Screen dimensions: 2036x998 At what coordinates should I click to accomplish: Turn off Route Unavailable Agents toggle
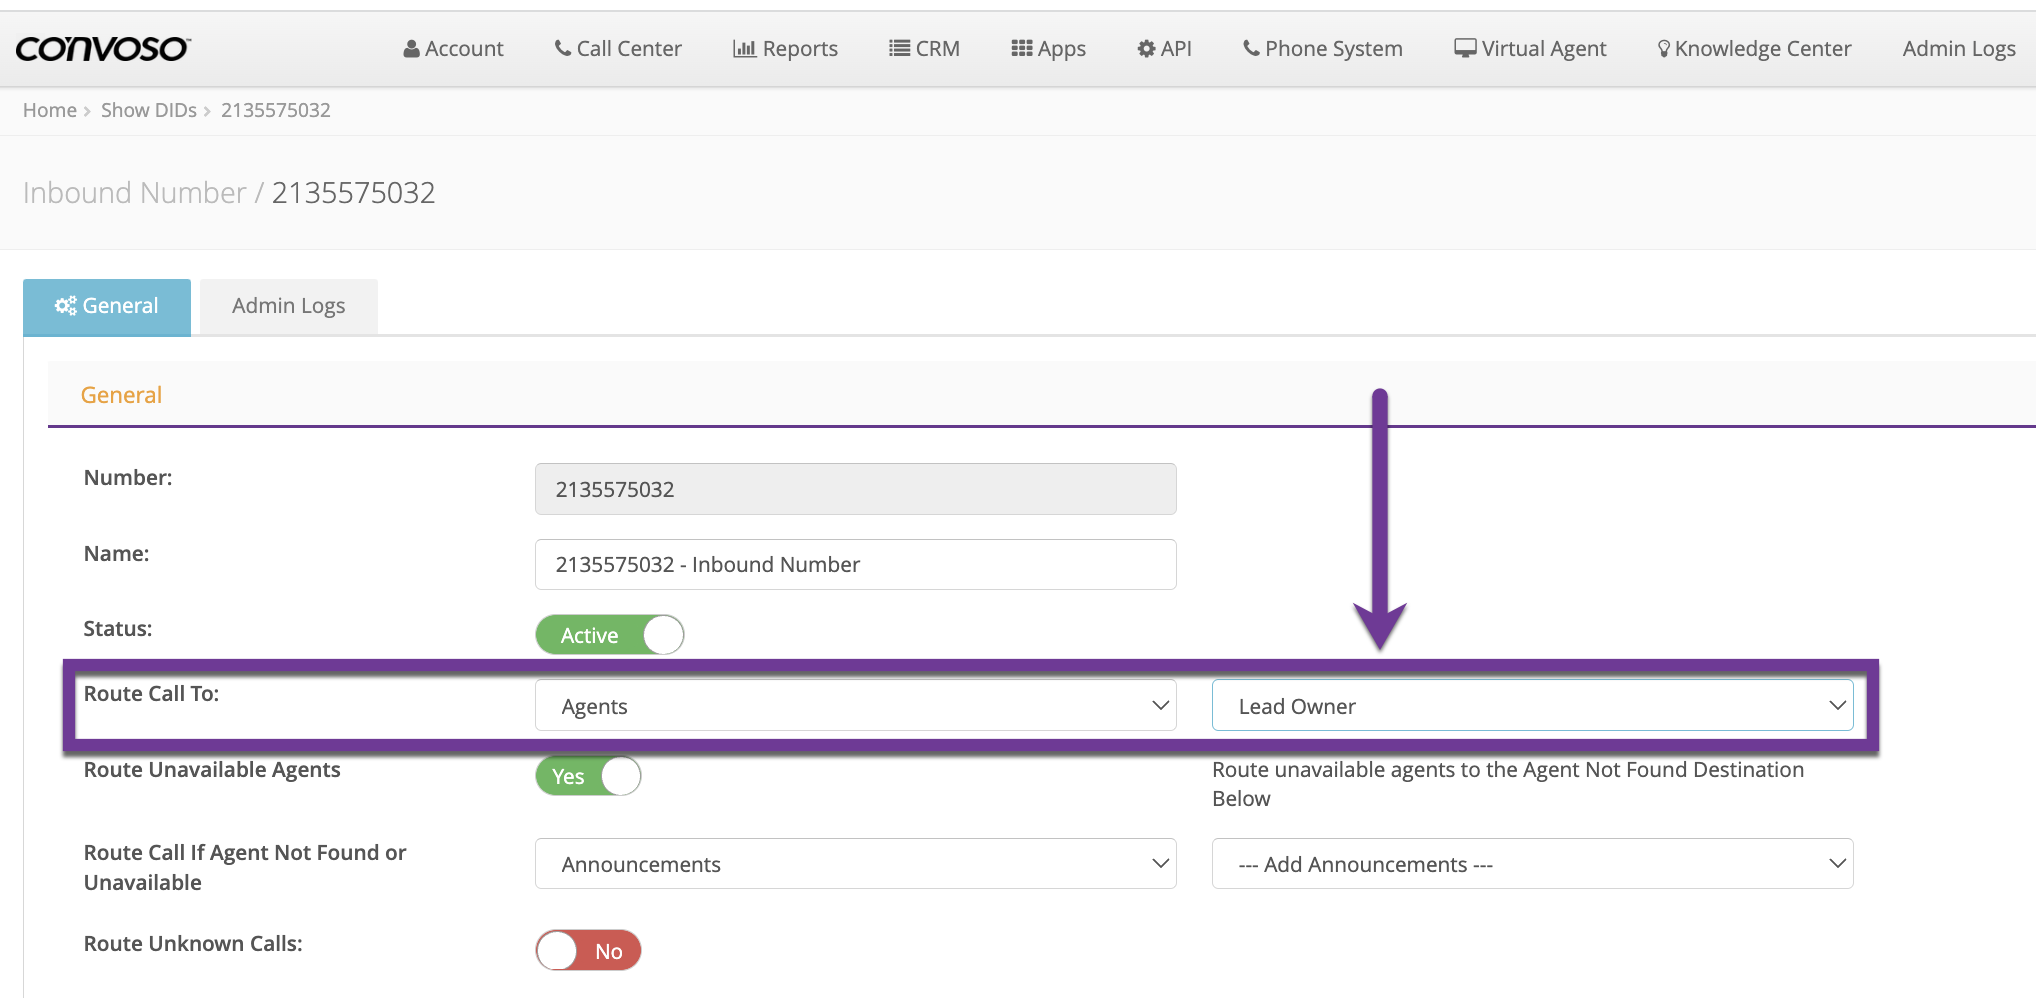(x=588, y=776)
